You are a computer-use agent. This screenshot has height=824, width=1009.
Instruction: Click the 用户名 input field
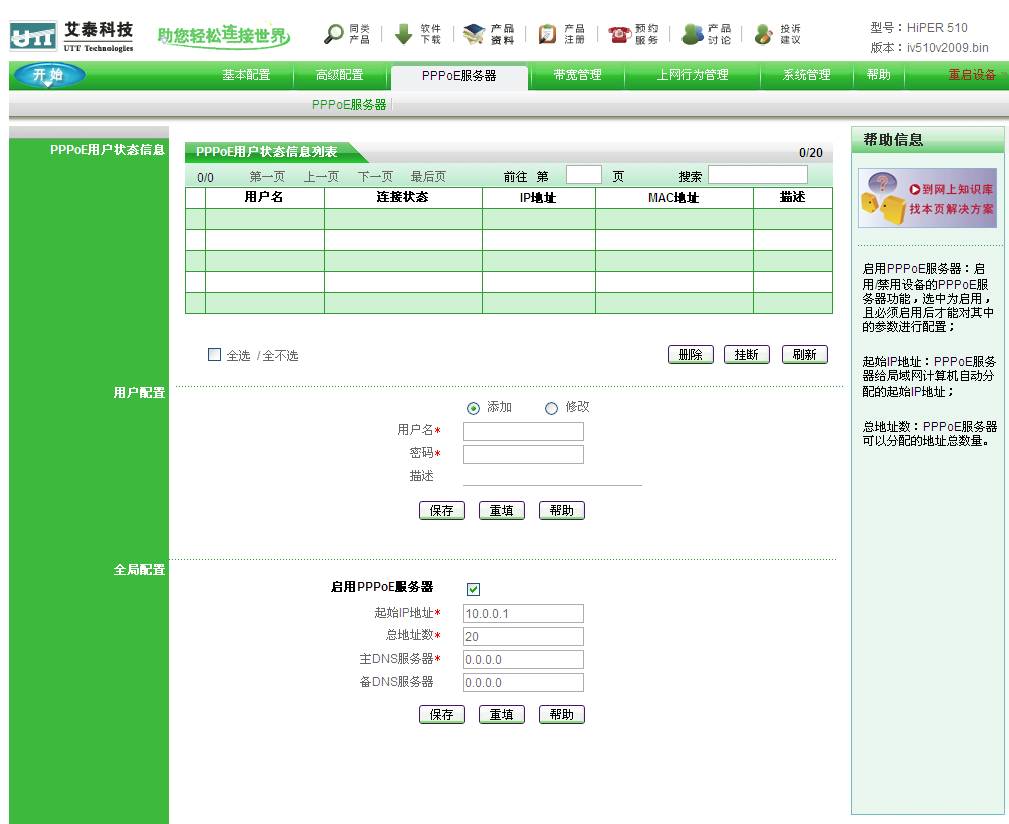[523, 431]
